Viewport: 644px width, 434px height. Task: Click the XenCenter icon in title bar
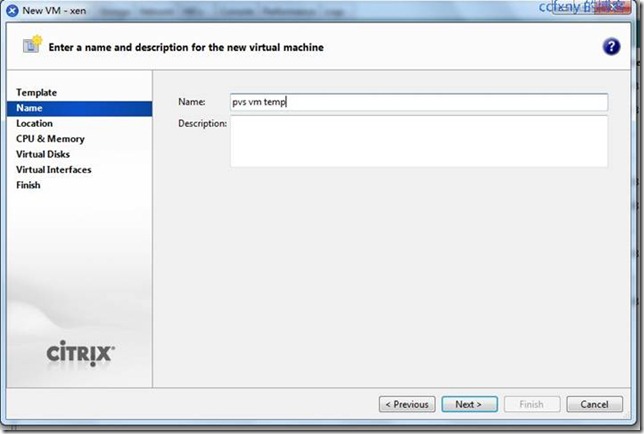(12, 11)
